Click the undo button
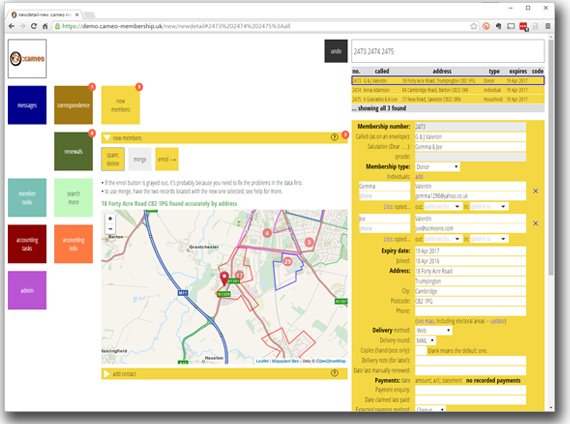Image resolution: width=570 pixels, height=424 pixels. point(336,51)
